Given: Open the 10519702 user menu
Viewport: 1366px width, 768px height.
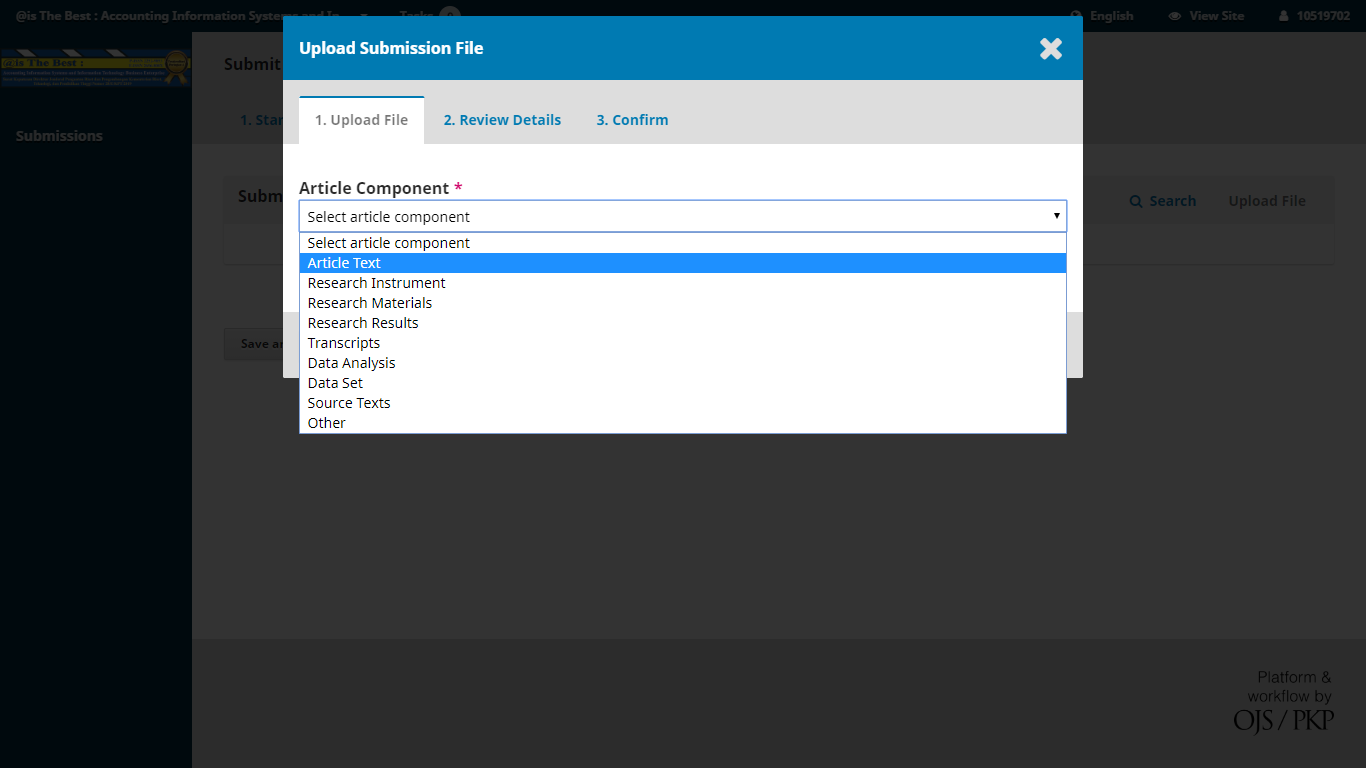Looking at the screenshot, I should pos(1314,15).
